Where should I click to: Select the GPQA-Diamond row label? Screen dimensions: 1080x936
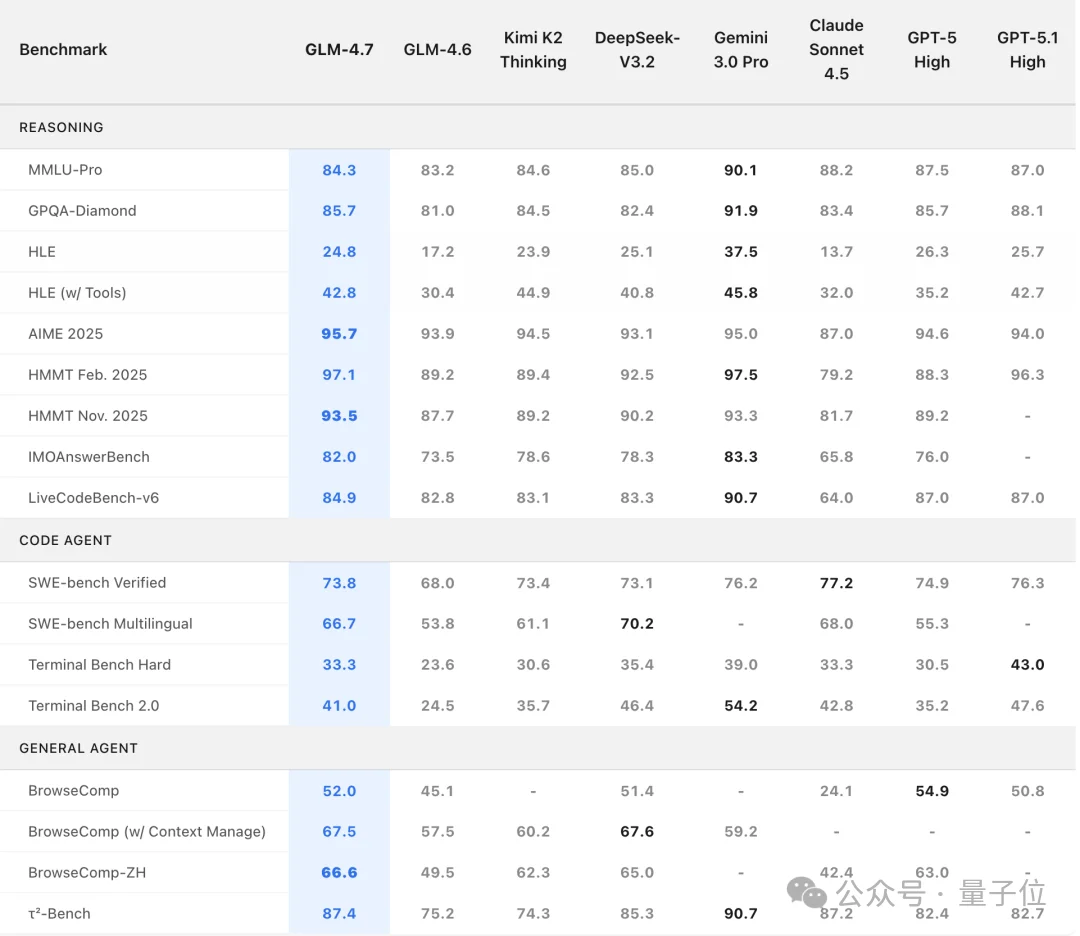tap(82, 211)
